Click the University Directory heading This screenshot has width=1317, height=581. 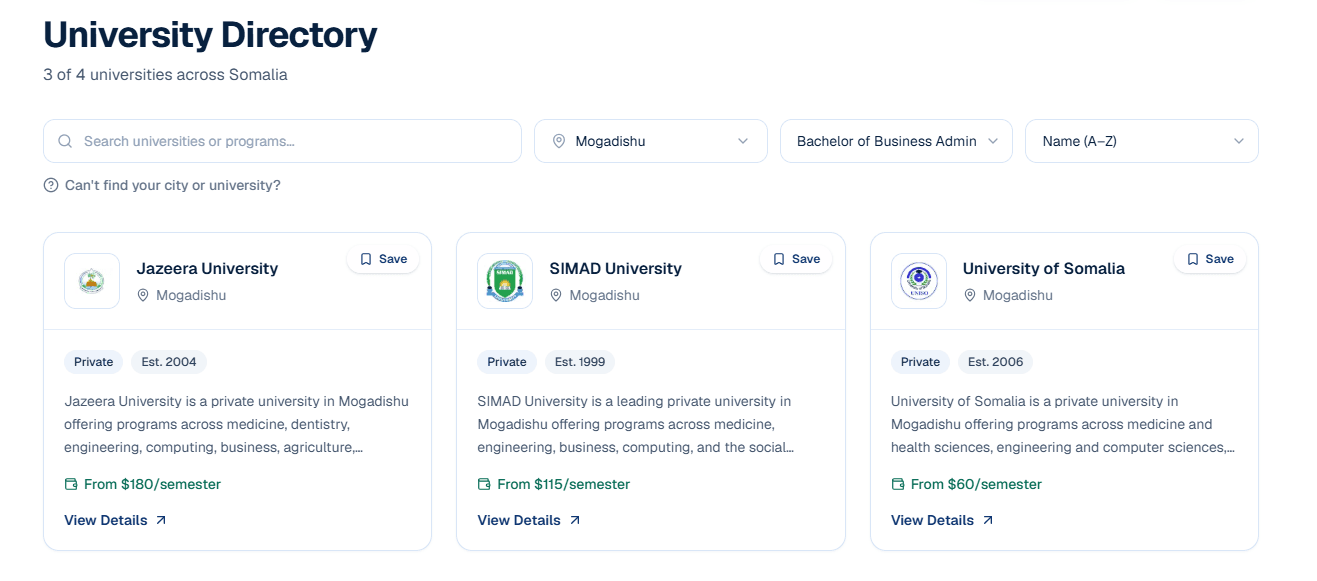pyautogui.click(x=210, y=35)
